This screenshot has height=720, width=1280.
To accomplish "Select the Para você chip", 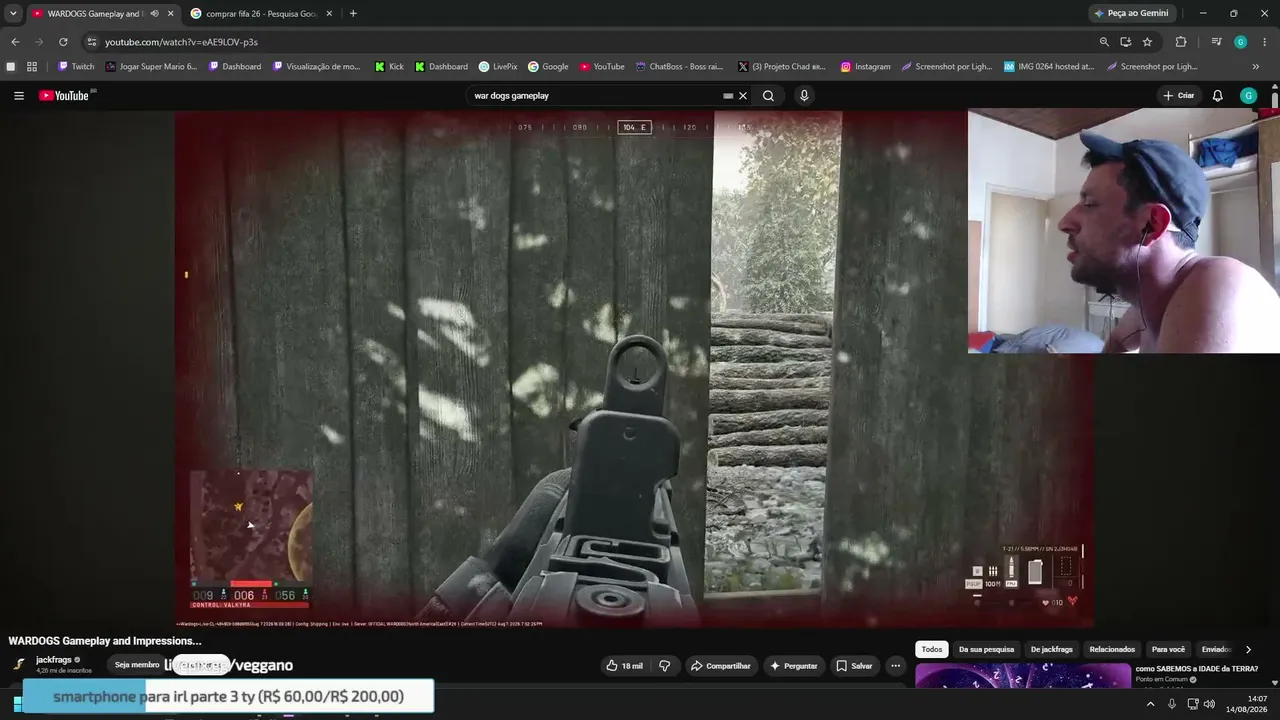I will click(x=1168, y=649).
